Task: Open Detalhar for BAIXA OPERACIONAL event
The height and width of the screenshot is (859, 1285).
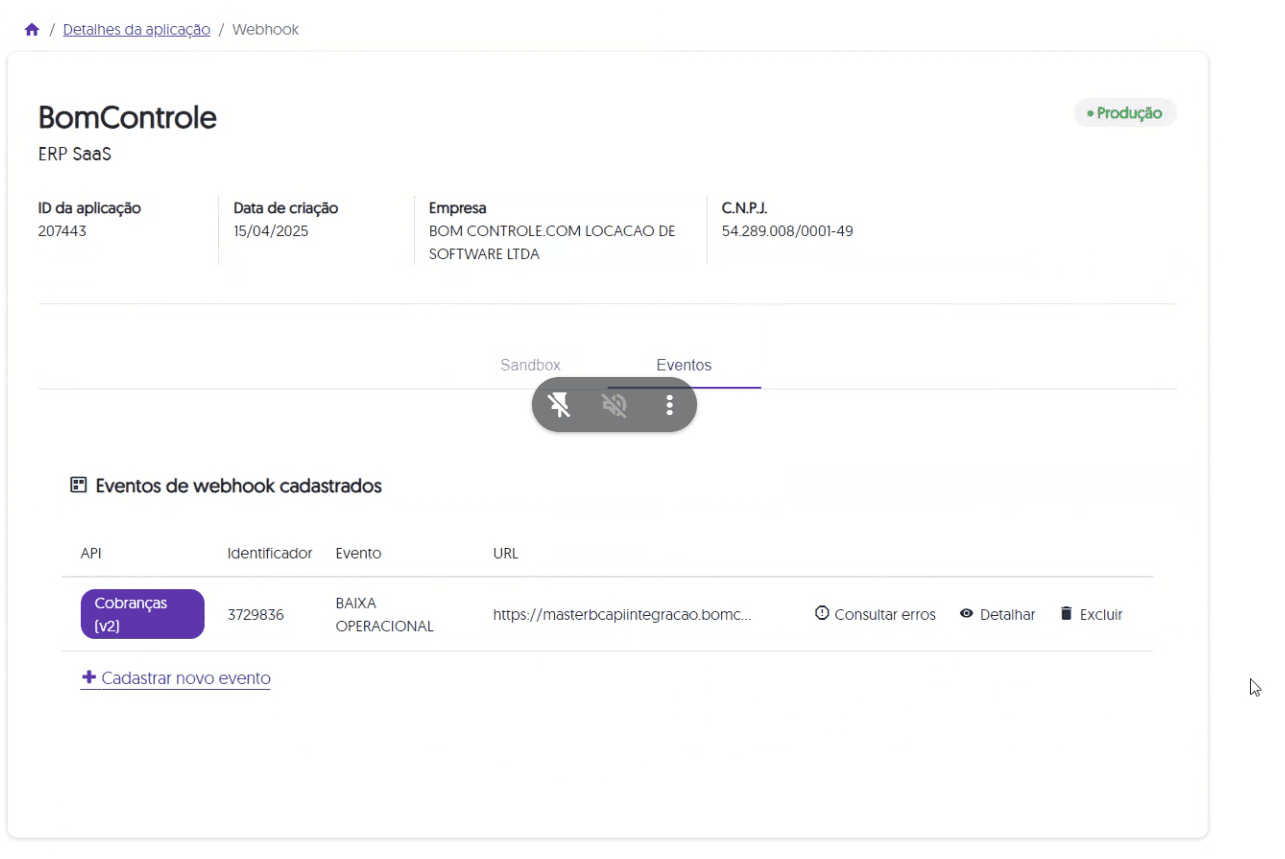Action: click(997, 614)
